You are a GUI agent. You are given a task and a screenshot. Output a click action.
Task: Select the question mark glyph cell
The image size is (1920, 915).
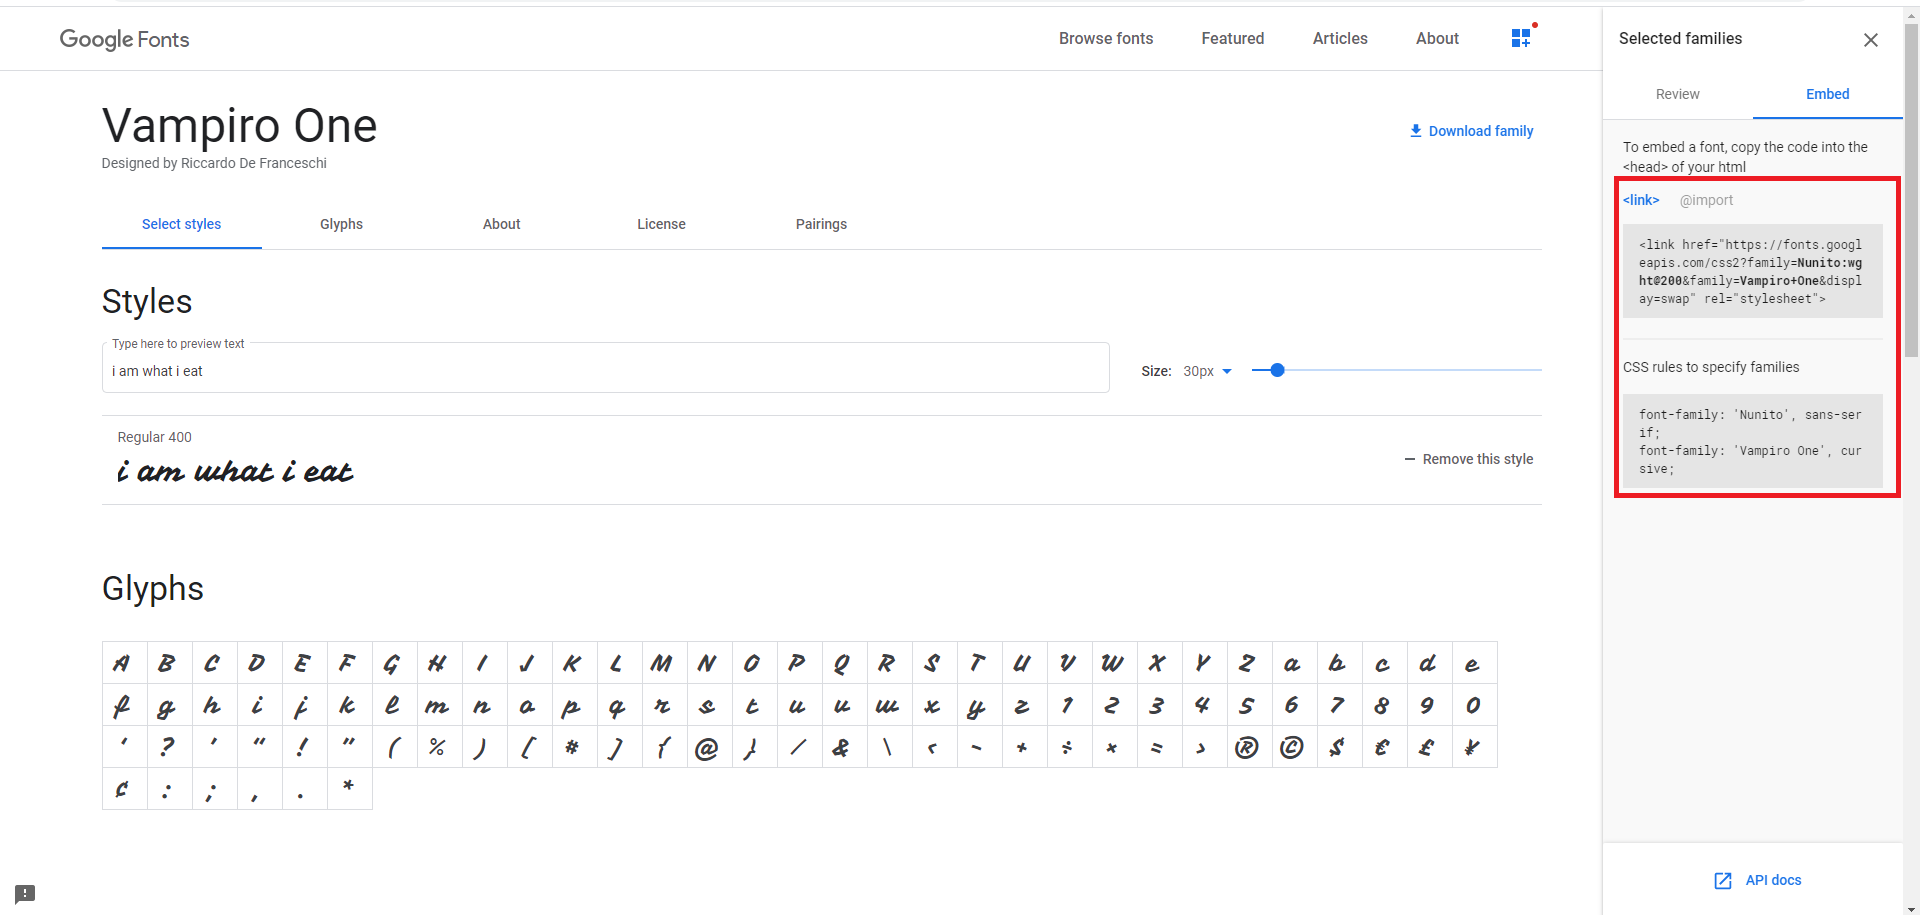point(170,747)
